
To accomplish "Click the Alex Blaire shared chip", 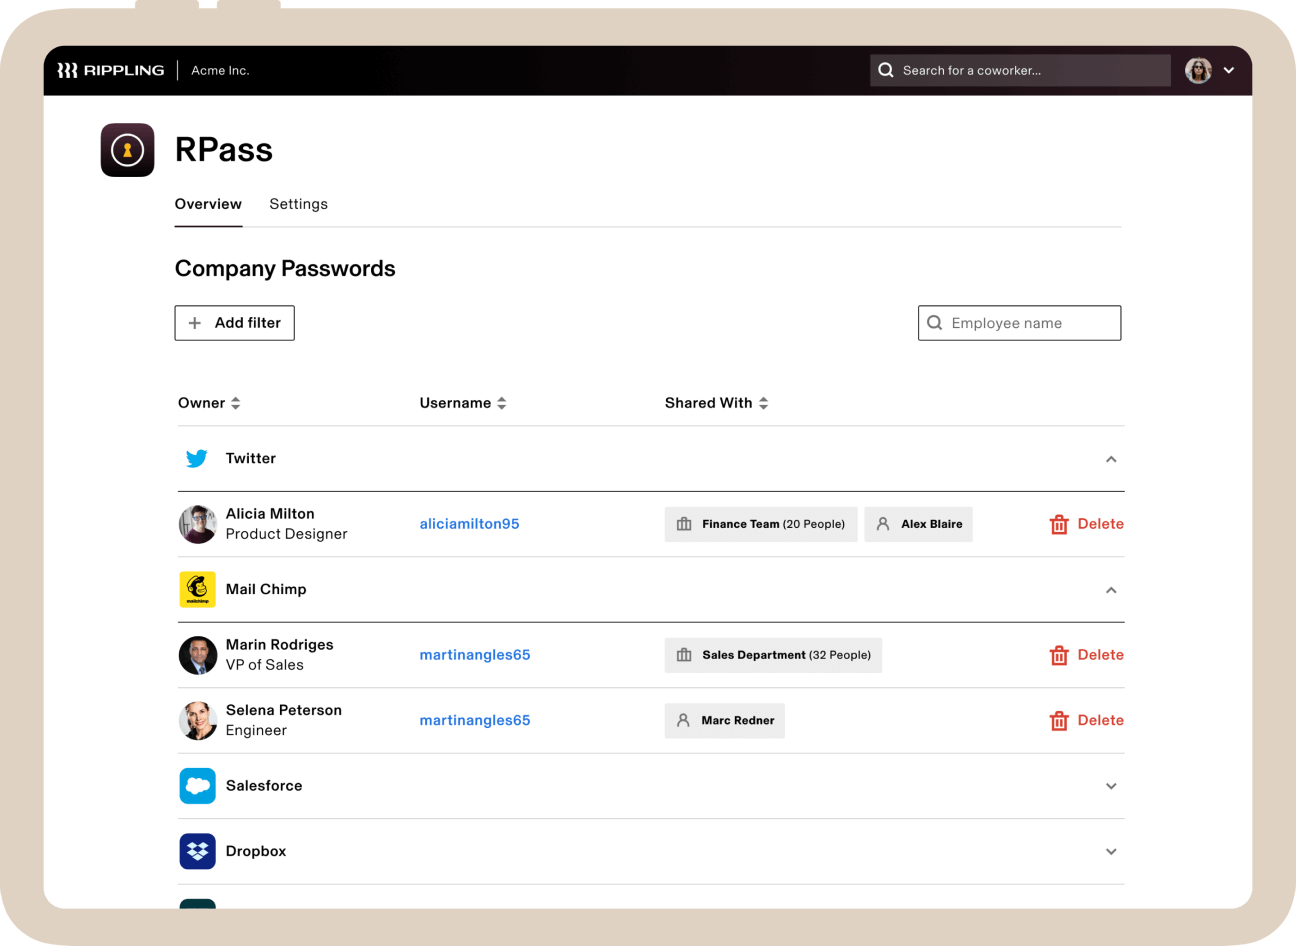I will tap(918, 524).
